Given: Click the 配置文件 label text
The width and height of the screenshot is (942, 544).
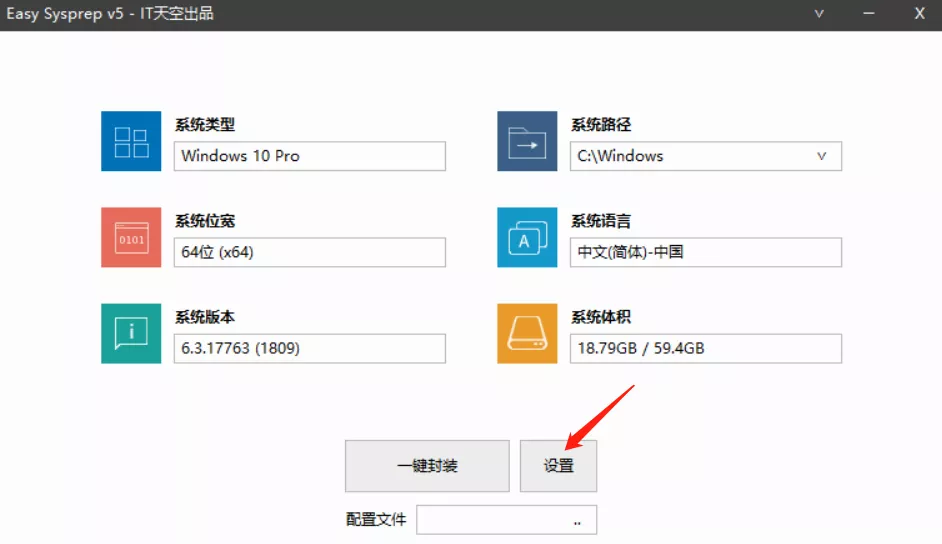Looking at the screenshot, I should click(376, 520).
